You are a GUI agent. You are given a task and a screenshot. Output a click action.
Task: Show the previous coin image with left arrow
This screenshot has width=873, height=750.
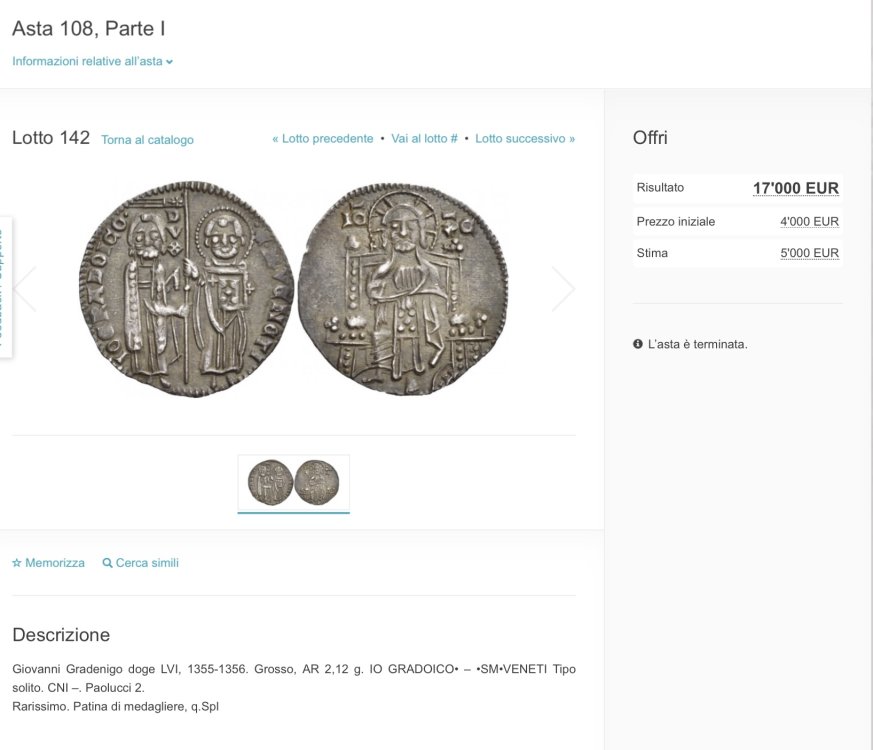[25, 289]
